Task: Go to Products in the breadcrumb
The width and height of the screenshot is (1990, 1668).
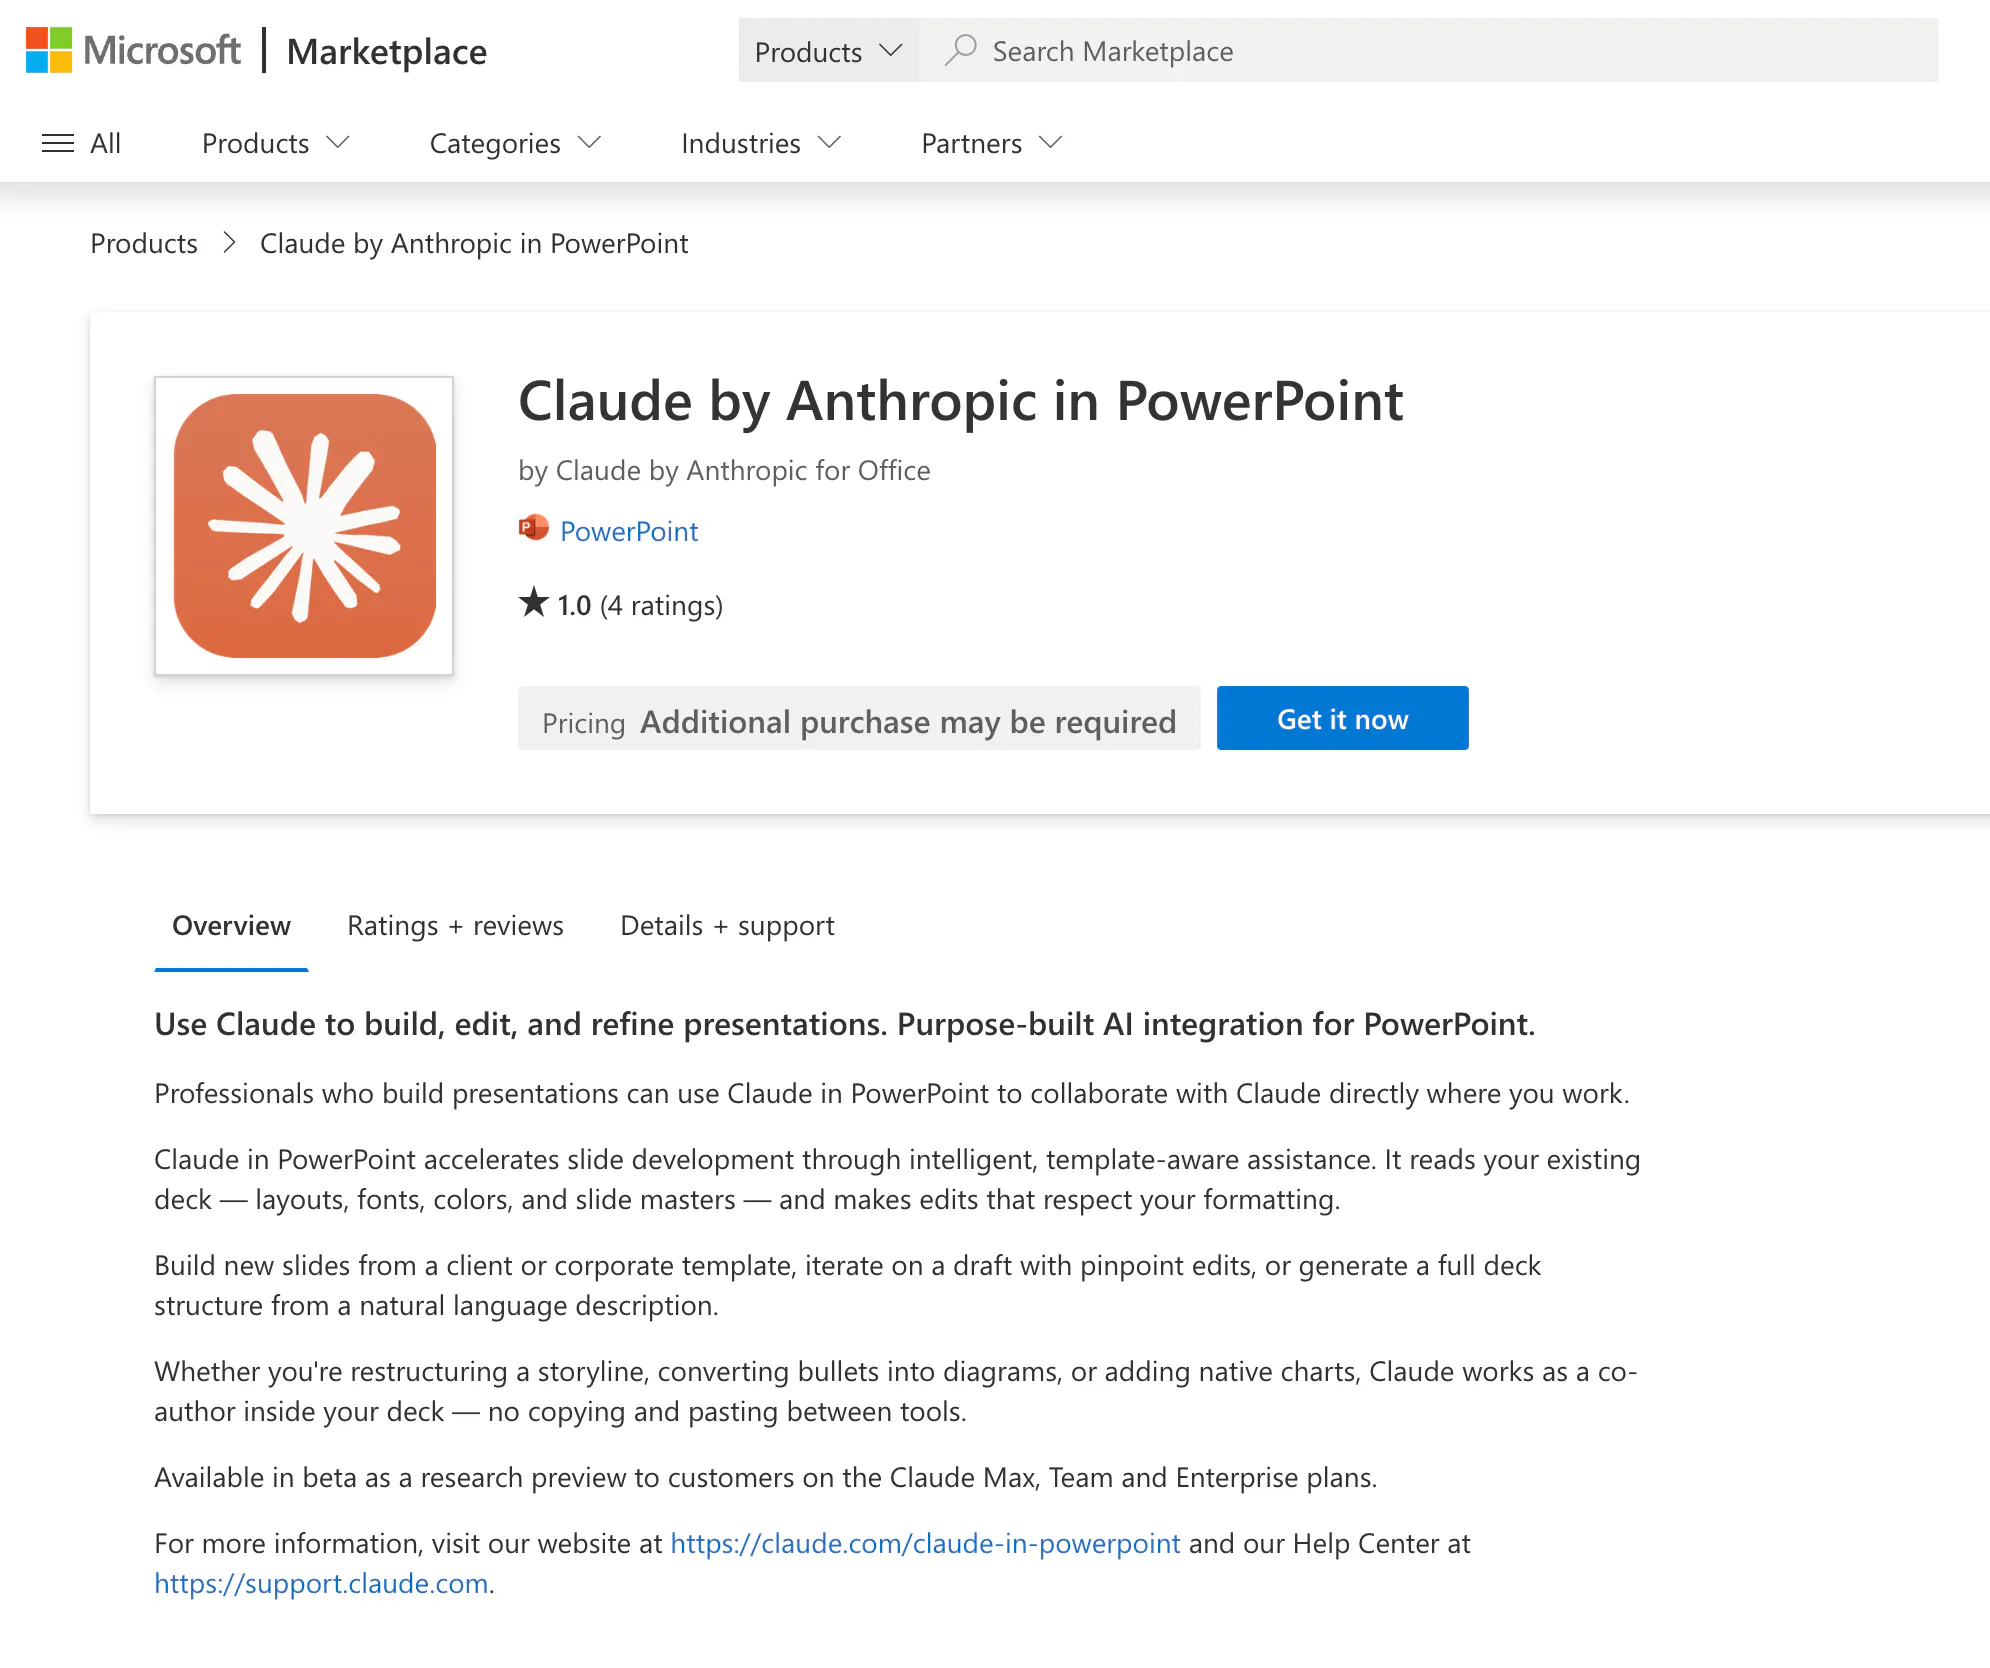Action: pyautogui.click(x=144, y=243)
